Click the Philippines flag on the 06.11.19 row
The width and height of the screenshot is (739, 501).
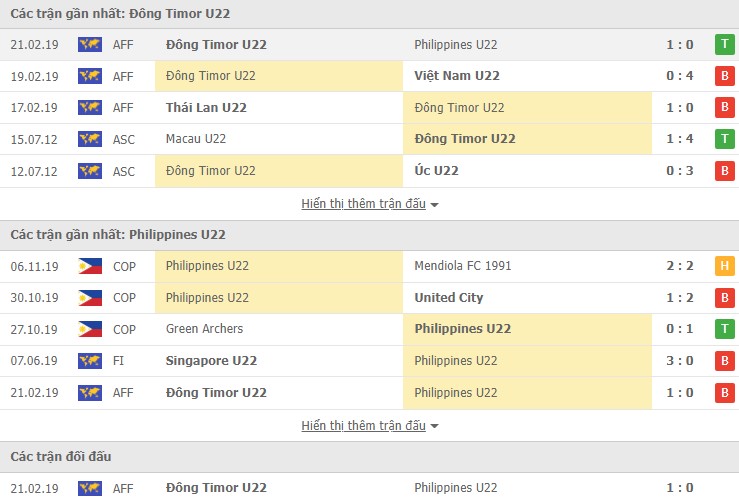90,266
